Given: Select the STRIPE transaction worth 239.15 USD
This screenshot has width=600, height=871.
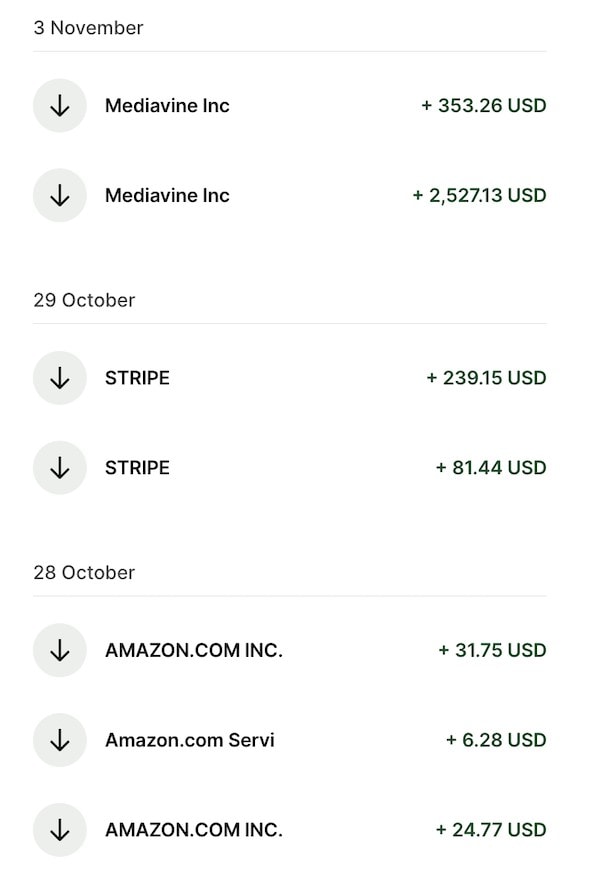Looking at the screenshot, I should point(137,378).
